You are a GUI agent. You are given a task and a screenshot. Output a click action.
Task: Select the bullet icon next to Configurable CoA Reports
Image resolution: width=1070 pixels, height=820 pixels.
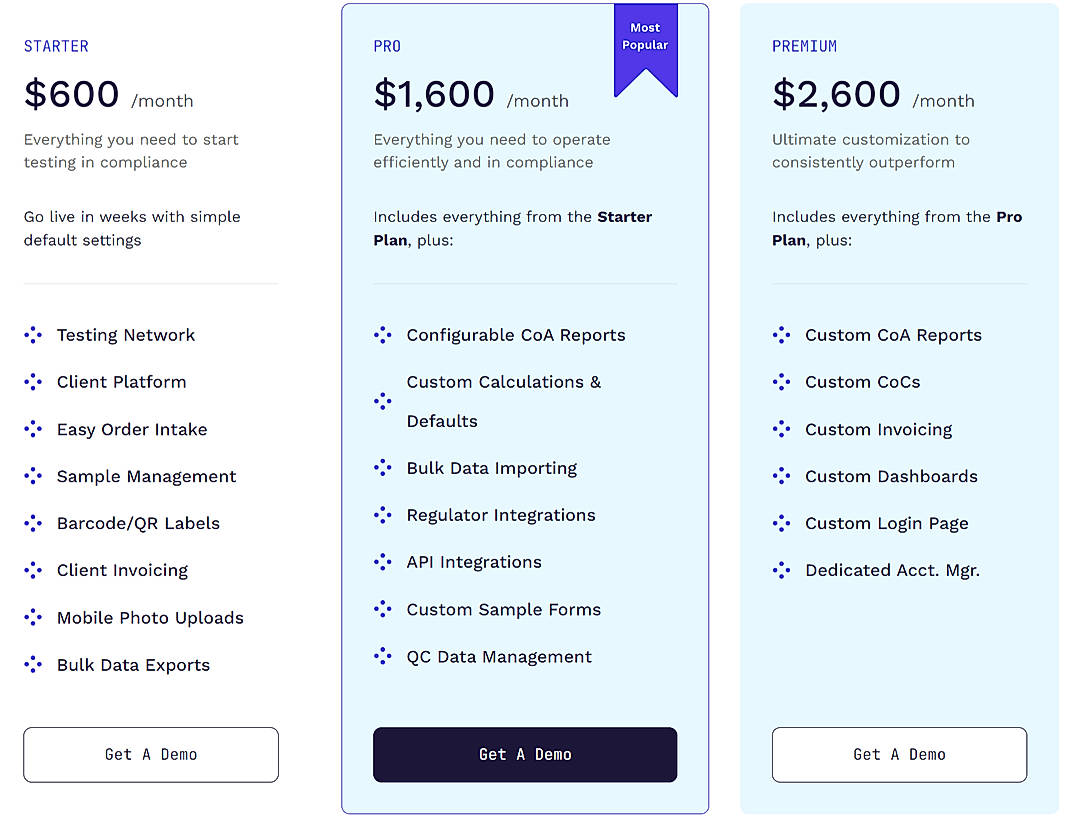pos(382,335)
